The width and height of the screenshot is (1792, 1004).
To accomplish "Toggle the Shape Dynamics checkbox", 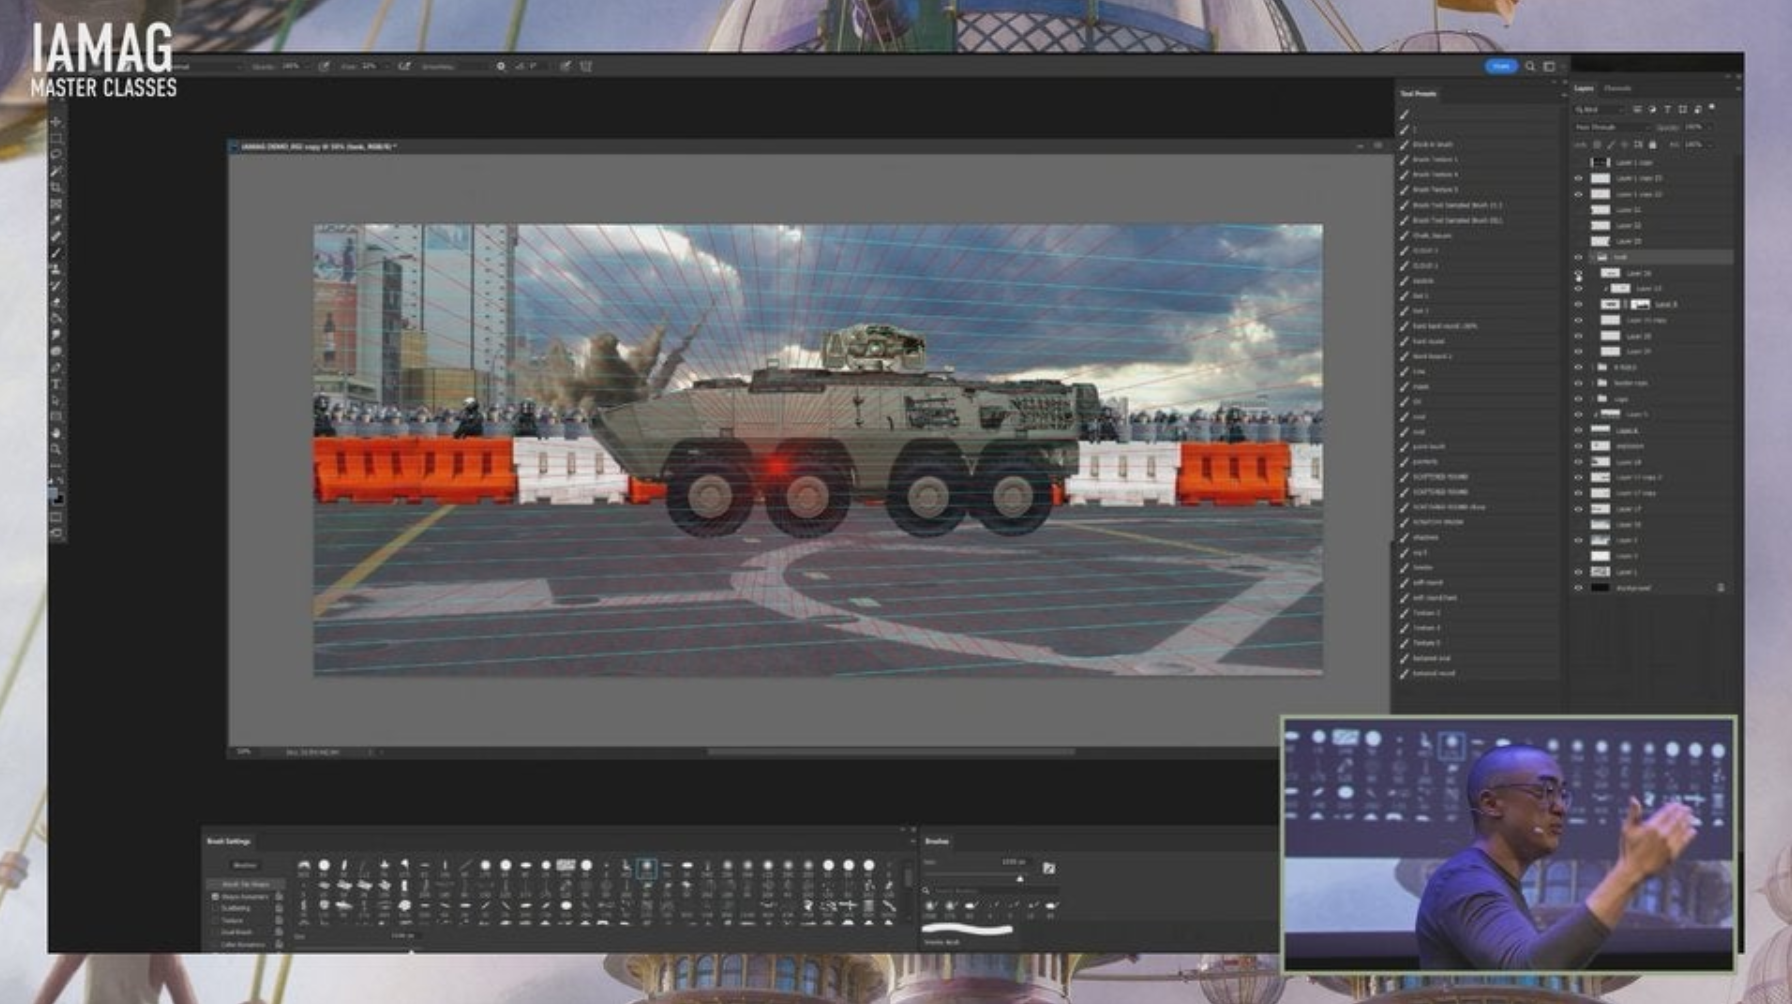I will coord(215,897).
